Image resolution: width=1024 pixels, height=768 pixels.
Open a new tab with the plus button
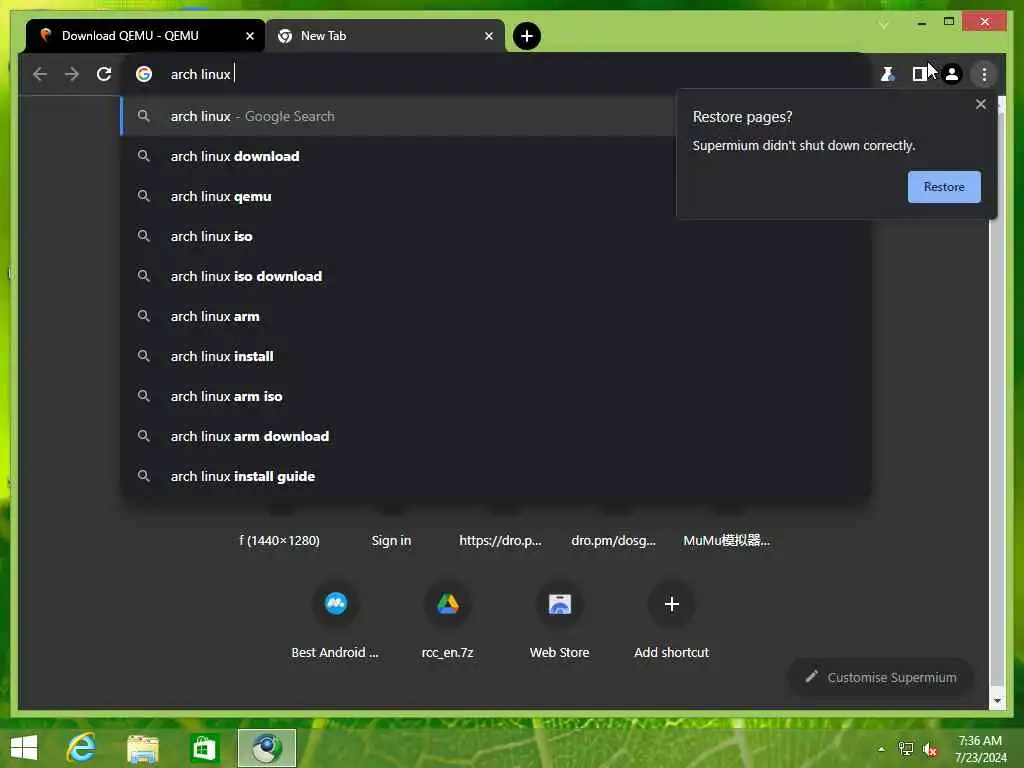coord(526,36)
